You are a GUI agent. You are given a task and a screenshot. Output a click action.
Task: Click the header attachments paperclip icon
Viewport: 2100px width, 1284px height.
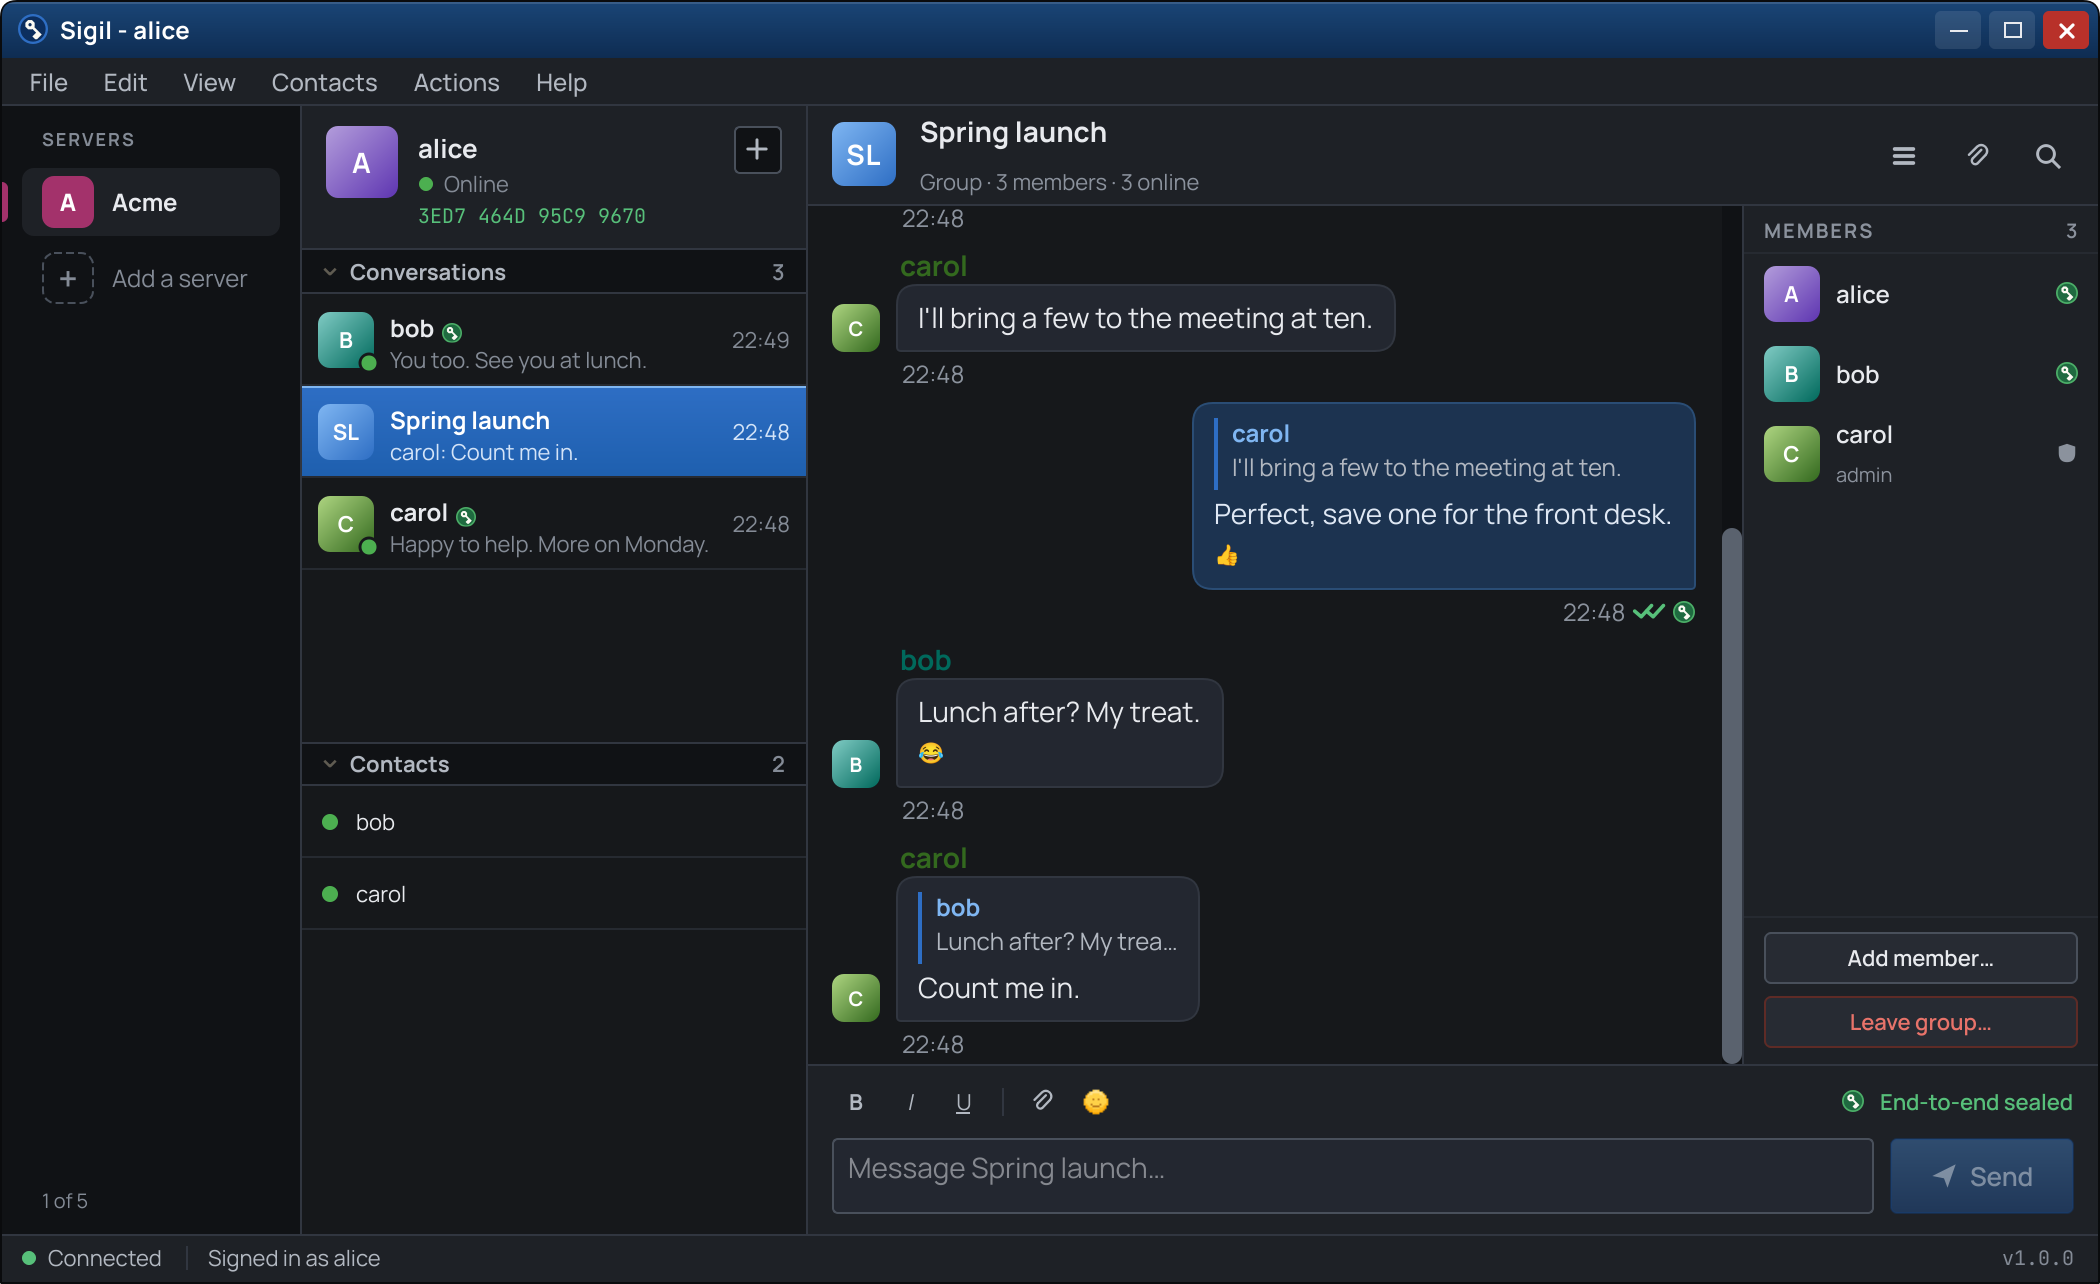[x=1977, y=156]
